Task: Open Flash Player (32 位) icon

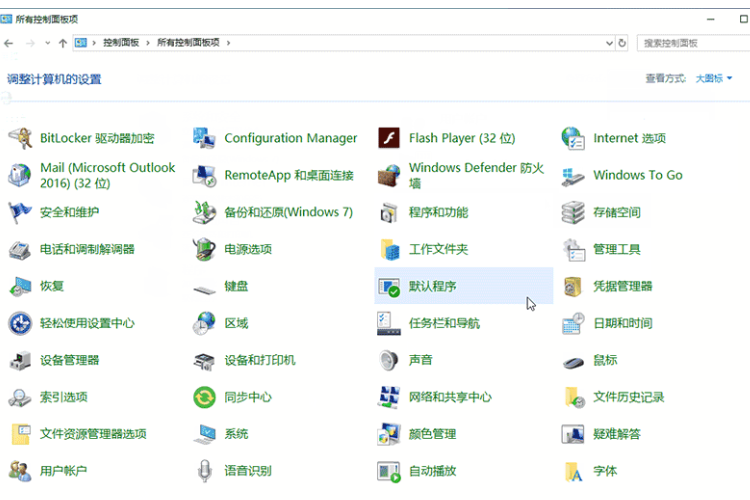Action: pyautogui.click(x=389, y=138)
